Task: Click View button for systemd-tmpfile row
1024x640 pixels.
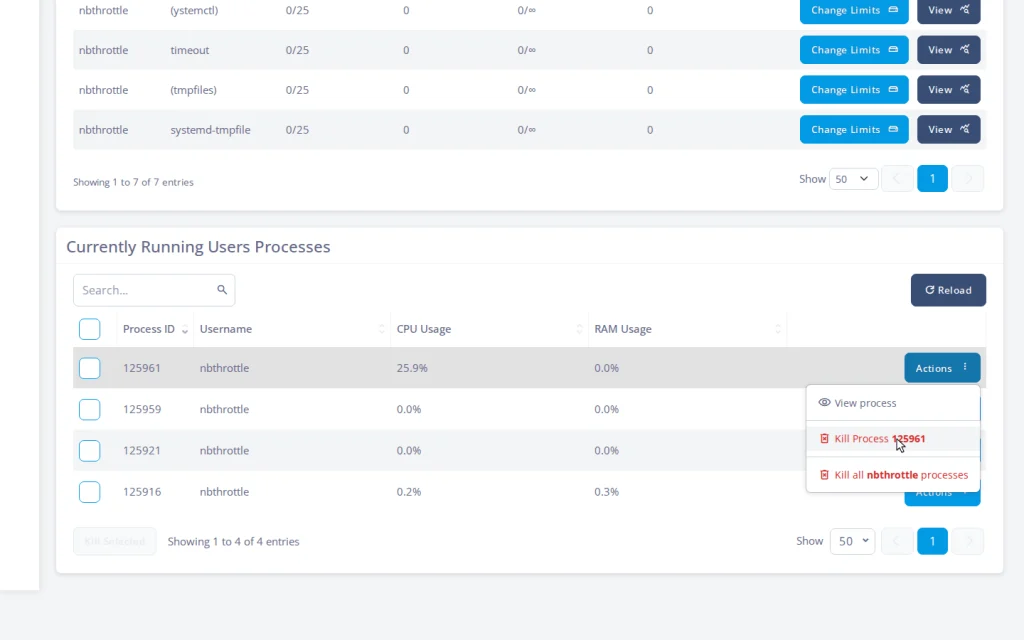Action: [x=949, y=129]
